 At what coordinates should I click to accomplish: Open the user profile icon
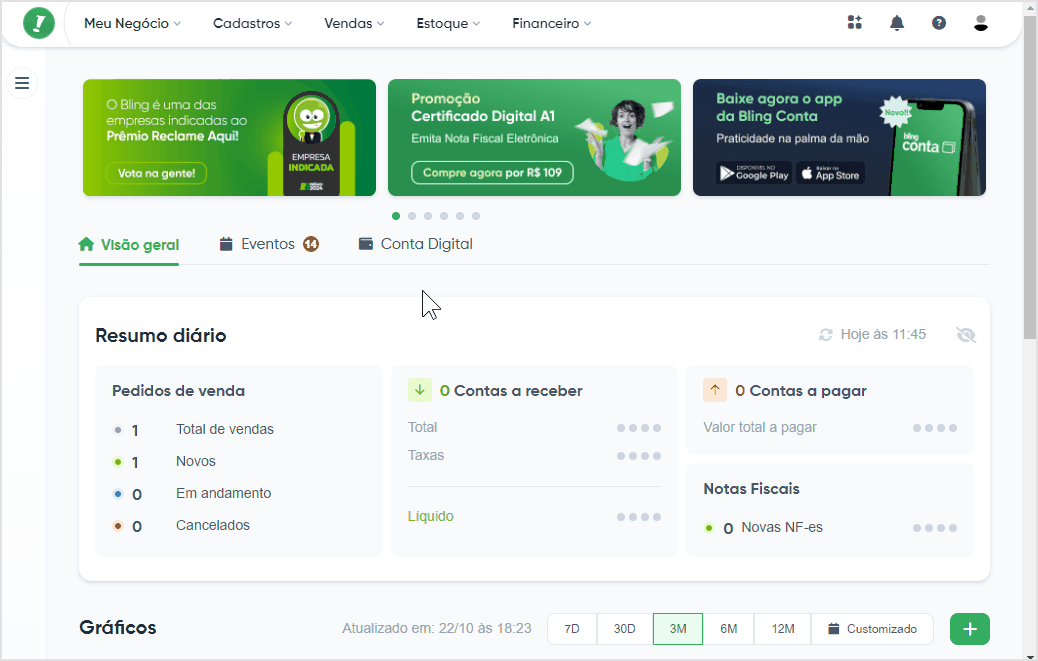pyautogui.click(x=981, y=23)
